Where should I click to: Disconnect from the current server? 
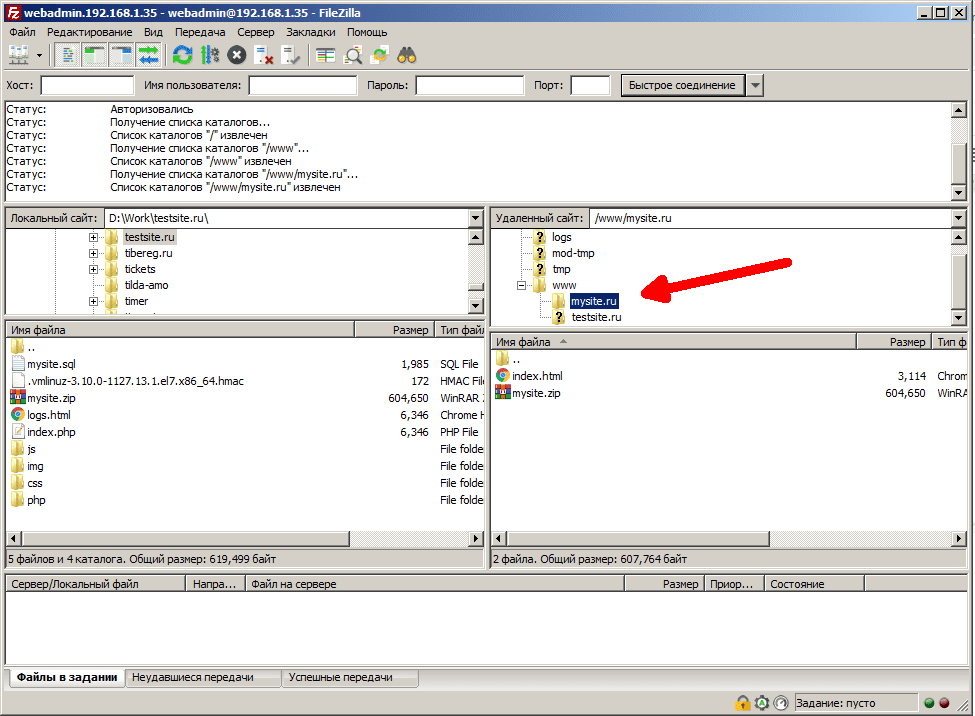point(264,55)
